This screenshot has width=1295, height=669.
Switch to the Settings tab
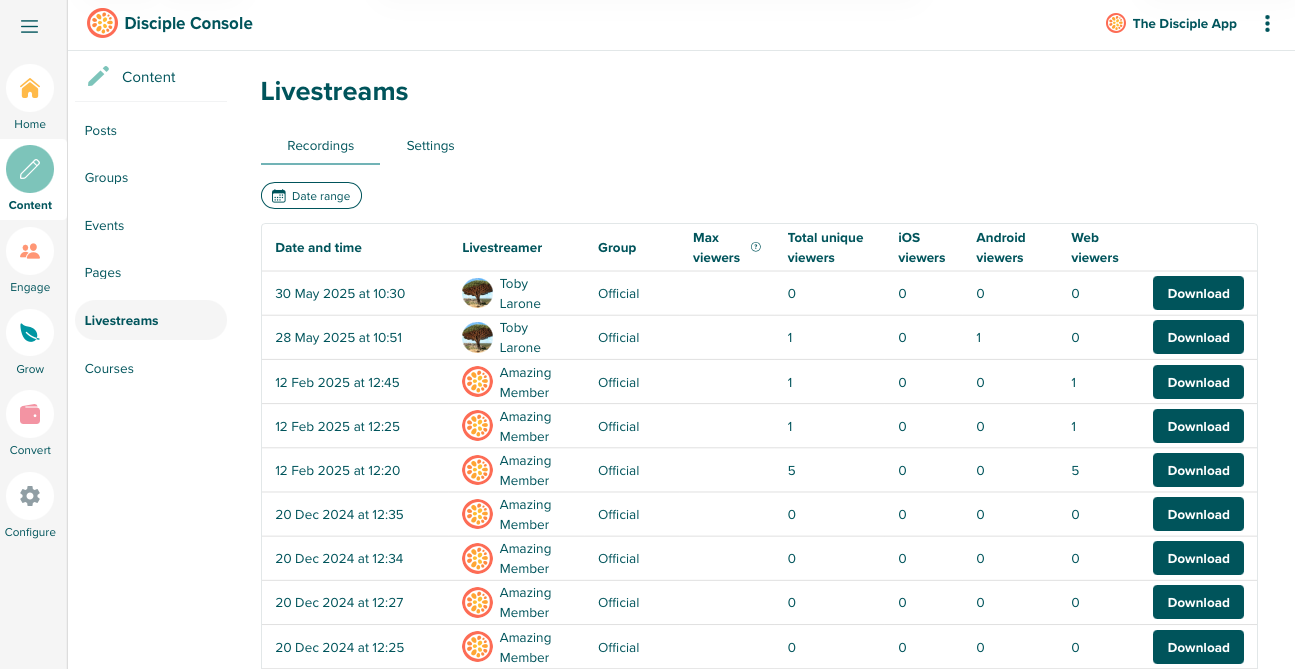[430, 145]
